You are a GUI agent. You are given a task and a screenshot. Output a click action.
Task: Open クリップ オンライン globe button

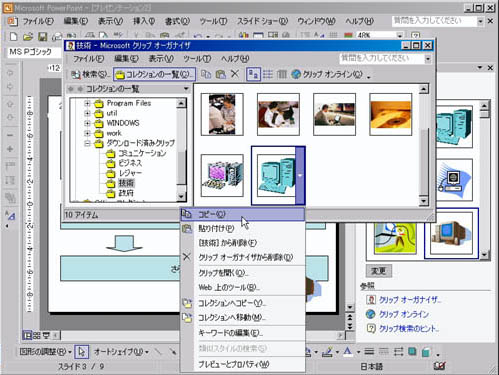327,74
